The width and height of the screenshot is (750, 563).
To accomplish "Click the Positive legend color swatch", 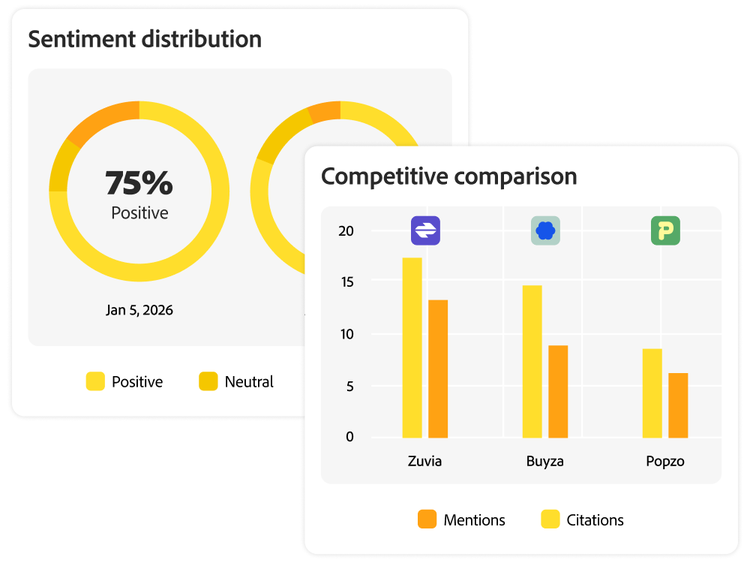I will click(x=96, y=381).
